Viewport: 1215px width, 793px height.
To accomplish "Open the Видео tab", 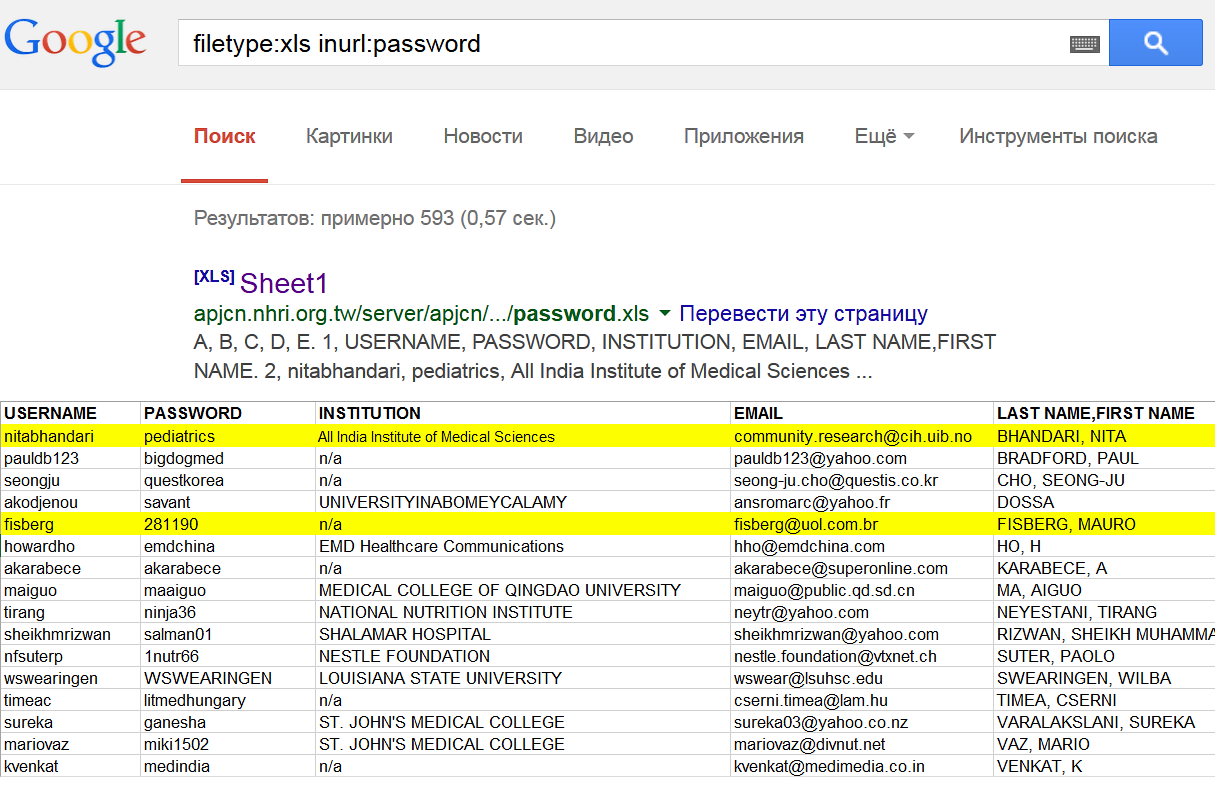I will (x=603, y=136).
